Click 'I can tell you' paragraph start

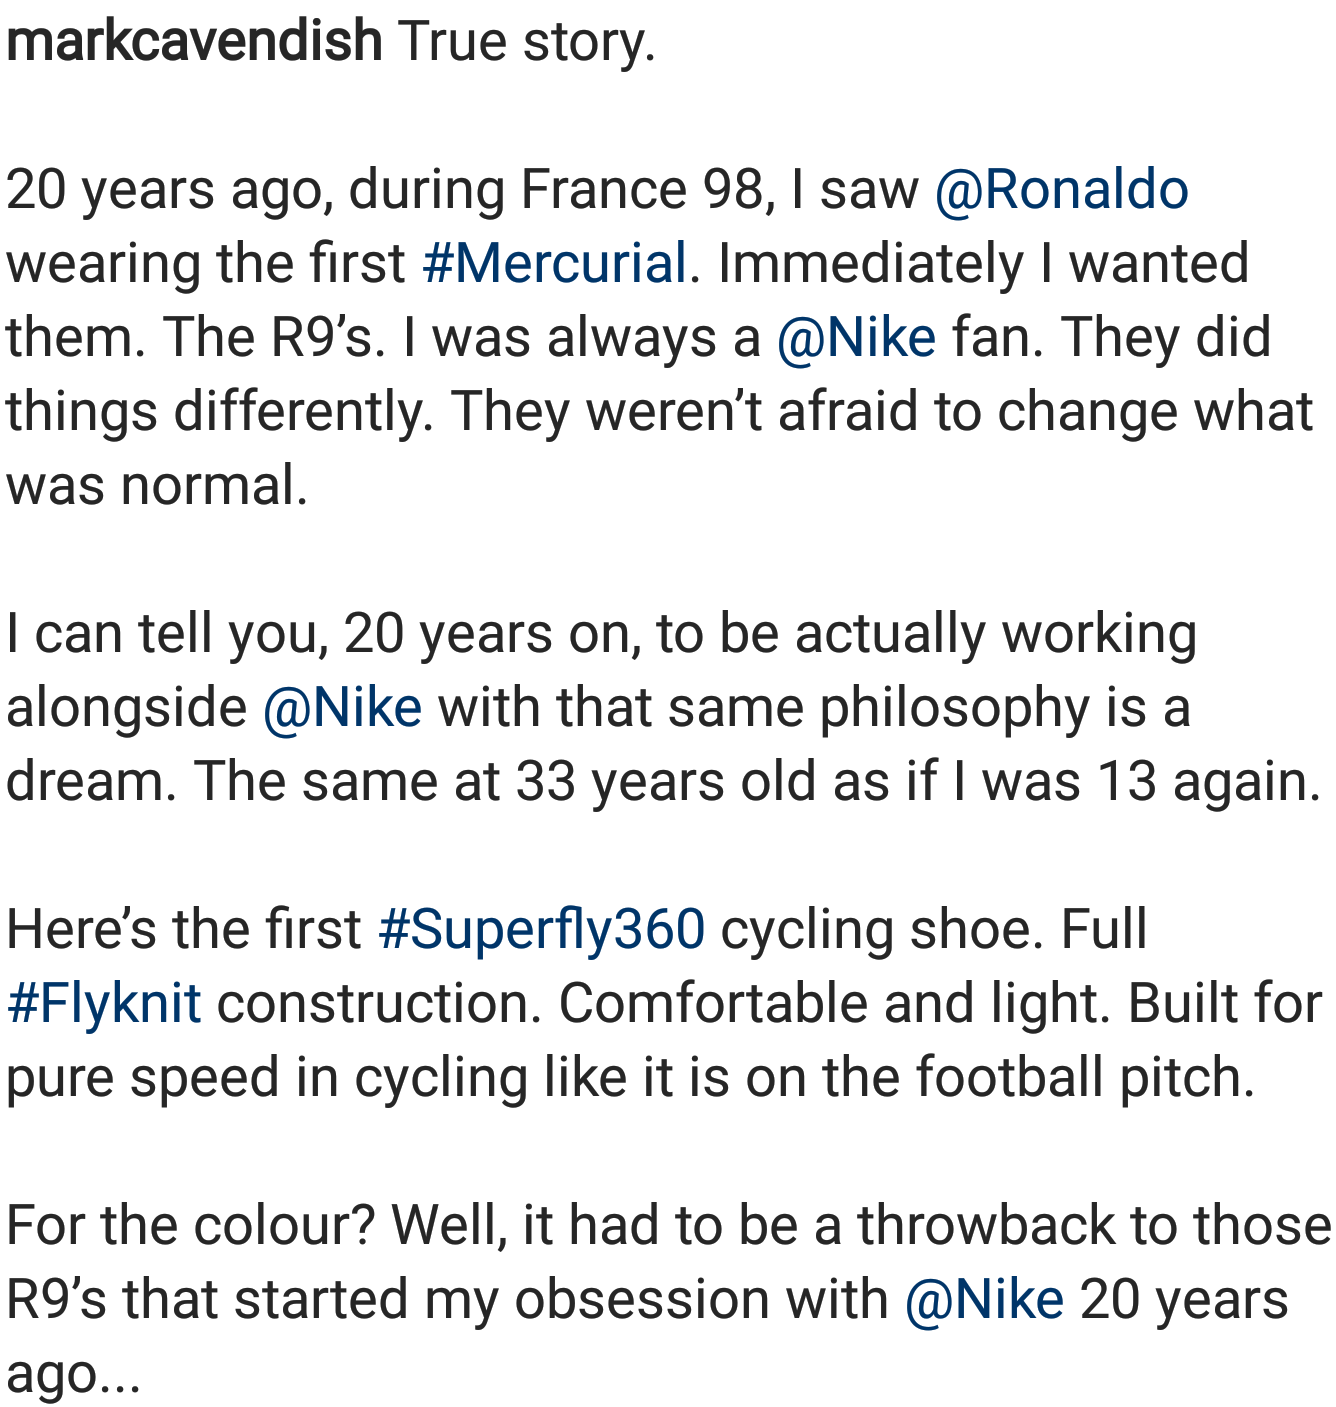pyautogui.click(x=167, y=634)
